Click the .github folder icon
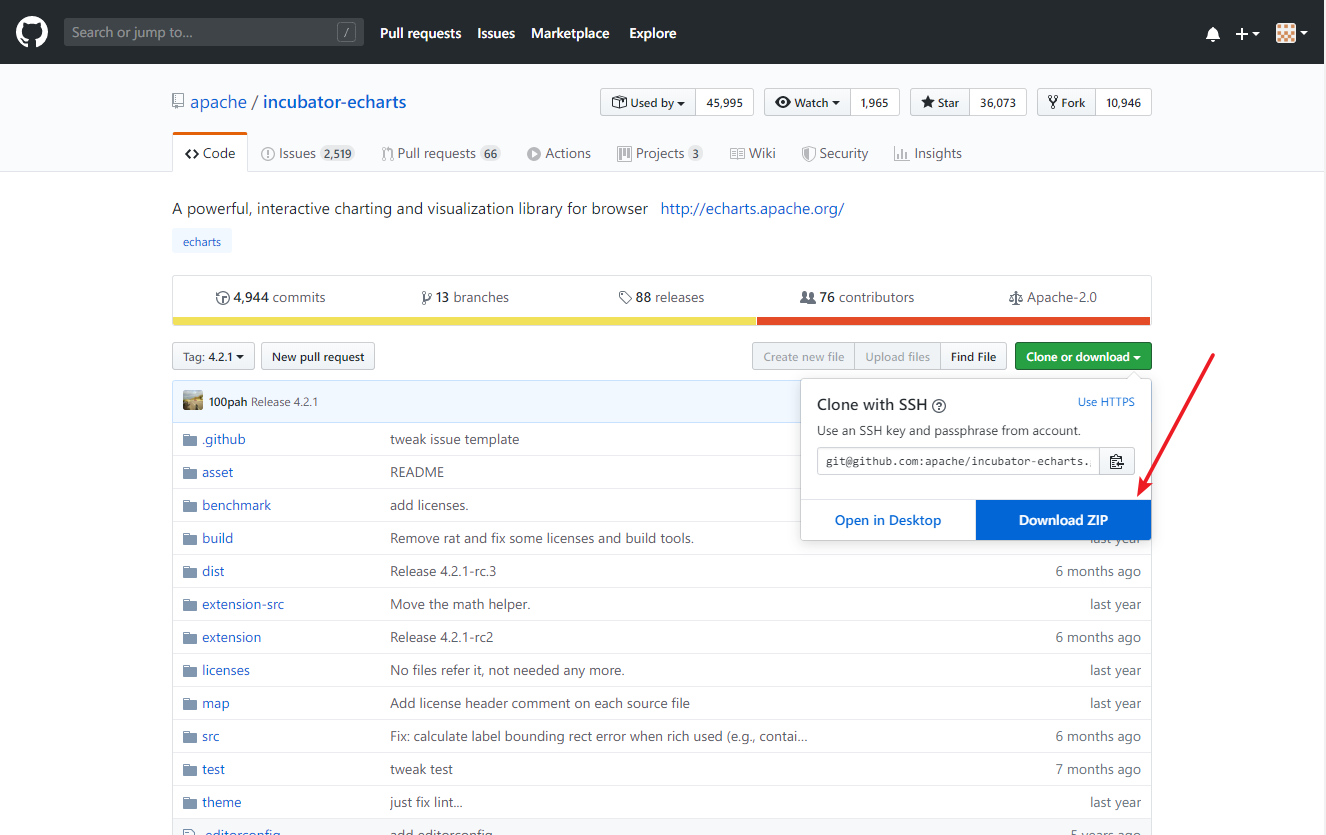1326x835 pixels. pyautogui.click(x=190, y=439)
